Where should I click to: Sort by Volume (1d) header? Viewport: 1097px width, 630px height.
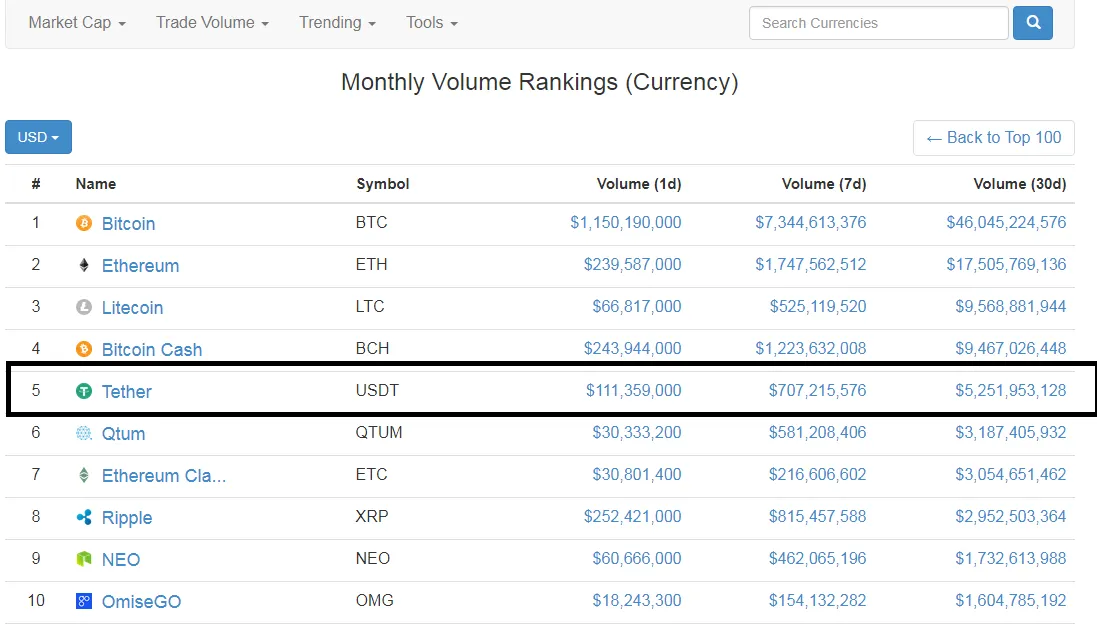pyautogui.click(x=639, y=184)
